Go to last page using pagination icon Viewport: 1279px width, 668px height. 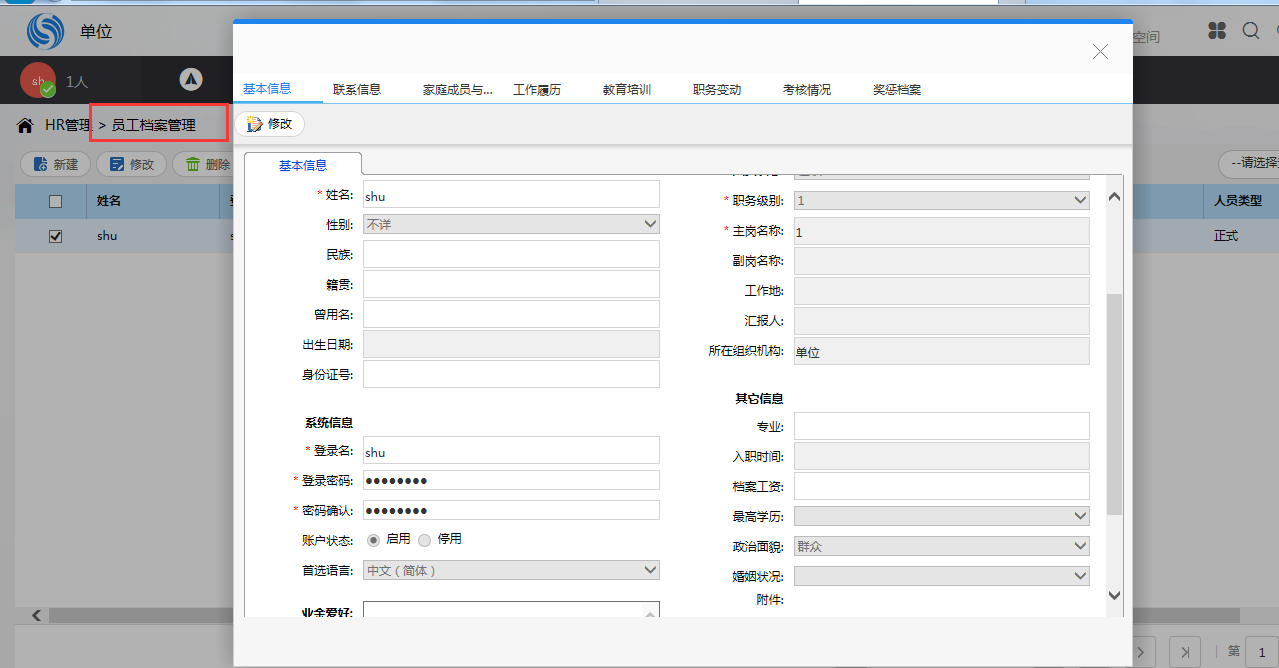[1185, 650]
